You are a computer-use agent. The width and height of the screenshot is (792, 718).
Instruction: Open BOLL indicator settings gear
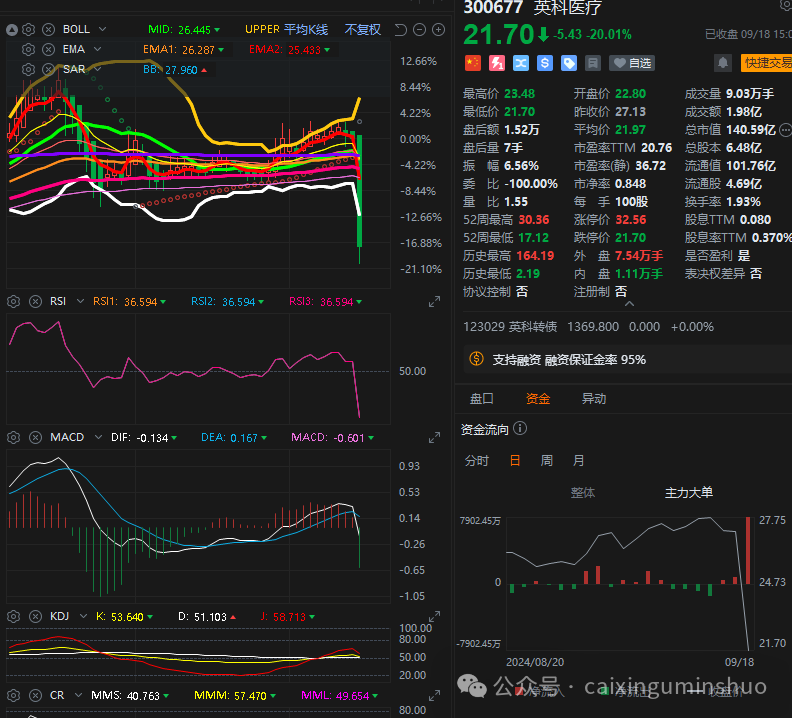click(x=31, y=29)
